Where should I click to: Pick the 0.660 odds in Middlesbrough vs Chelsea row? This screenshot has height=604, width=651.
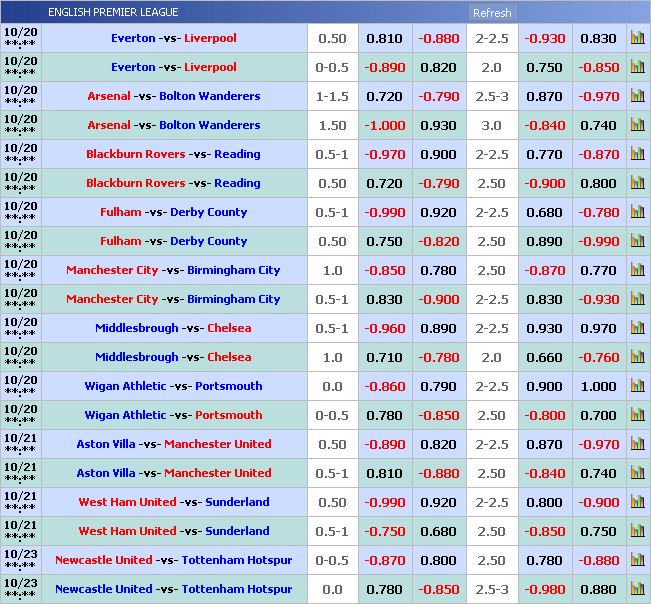coord(545,357)
